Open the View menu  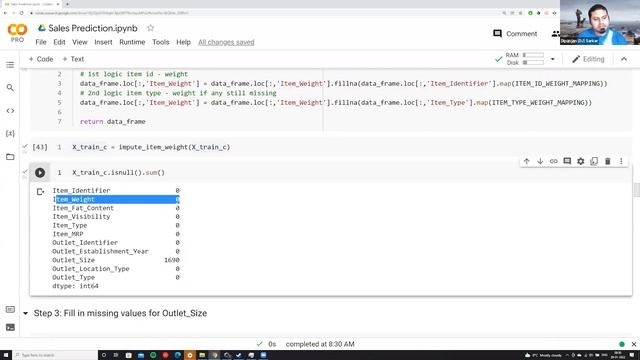(x=80, y=42)
